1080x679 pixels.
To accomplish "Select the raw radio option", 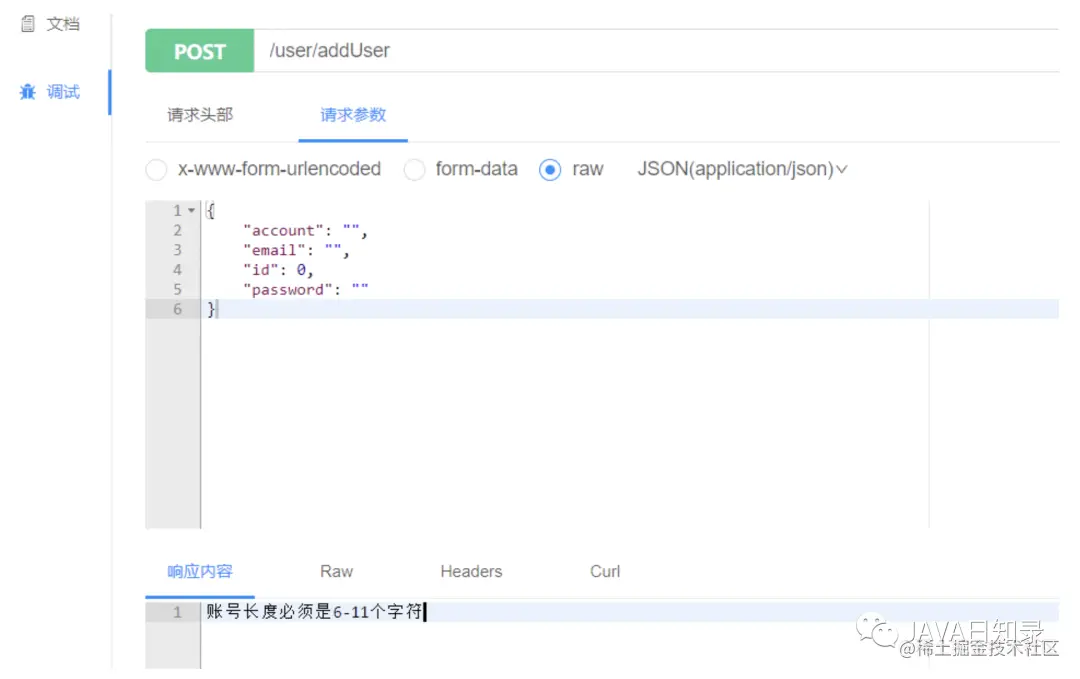I will click(x=550, y=169).
